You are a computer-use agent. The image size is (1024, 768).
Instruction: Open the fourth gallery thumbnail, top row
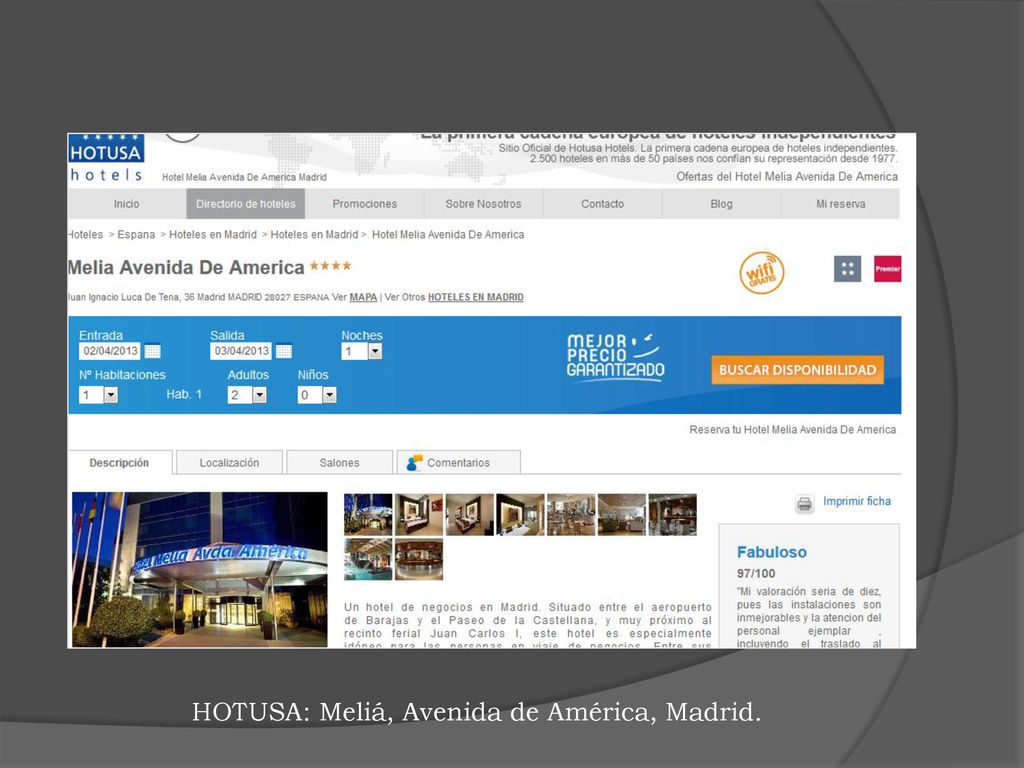coord(520,515)
